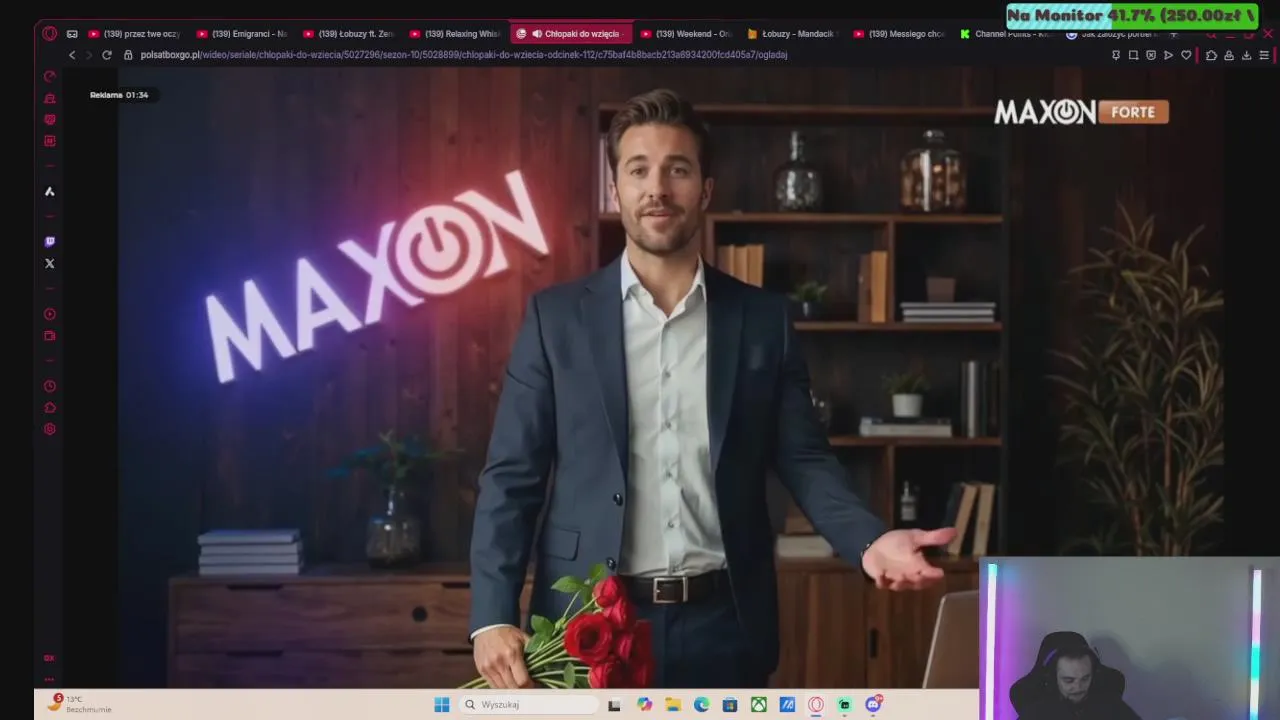Open the downloads icon in top toolbar
The width and height of the screenshot is (1280, 720).
pyautogui.click(x=1246, y=55)
